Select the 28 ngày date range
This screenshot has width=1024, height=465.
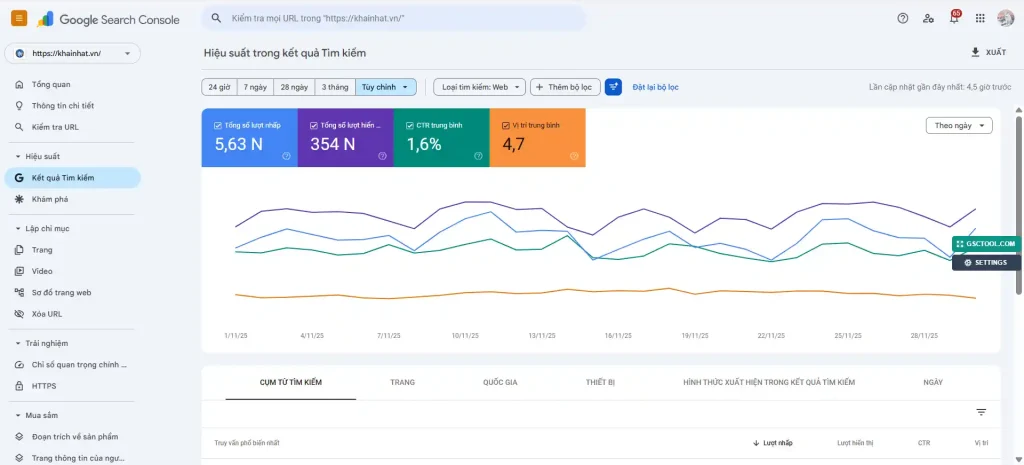294,87
